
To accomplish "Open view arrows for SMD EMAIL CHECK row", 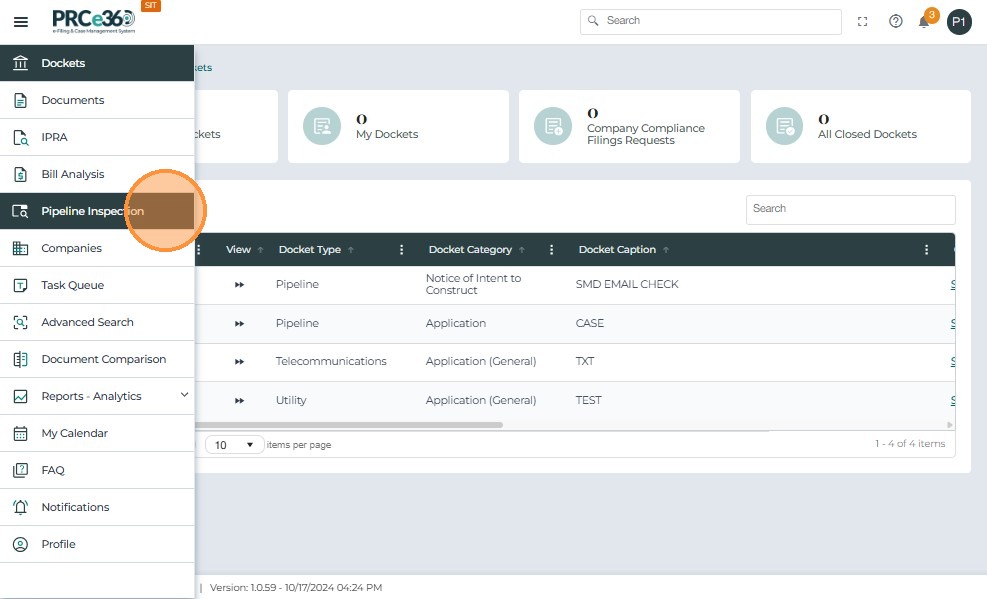I will pos(239,285).
